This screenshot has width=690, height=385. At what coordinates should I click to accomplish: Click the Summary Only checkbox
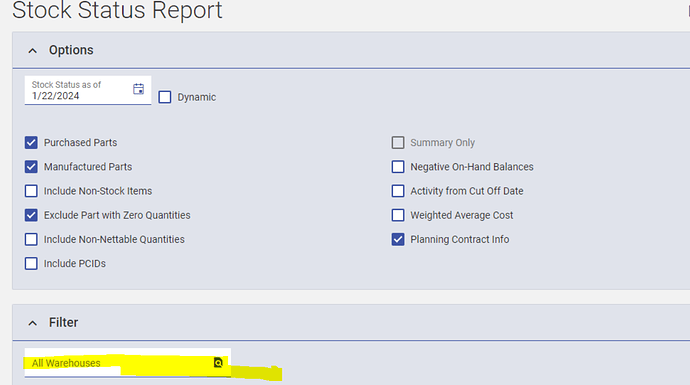(398, 143)
